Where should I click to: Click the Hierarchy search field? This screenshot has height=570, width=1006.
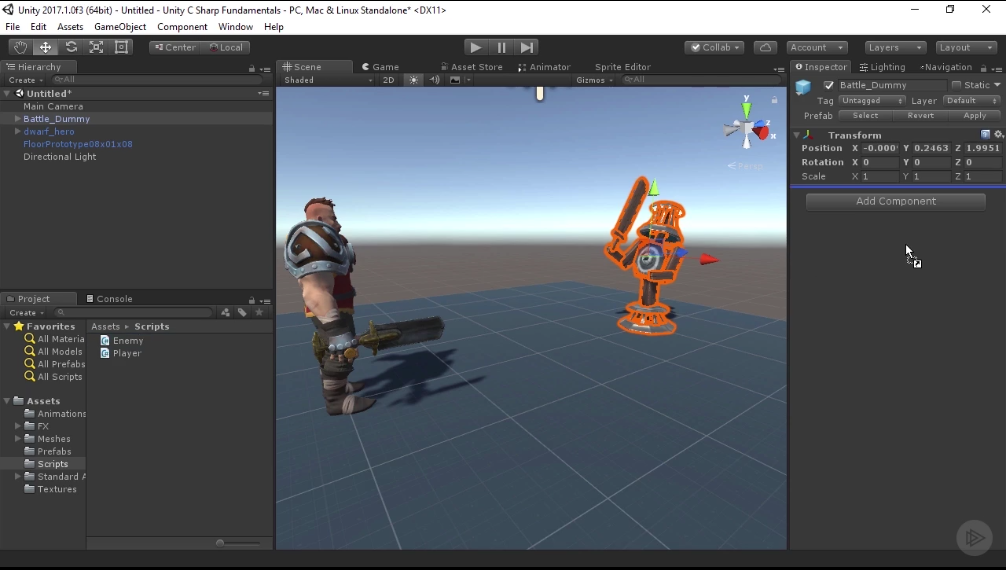[157, 80]
